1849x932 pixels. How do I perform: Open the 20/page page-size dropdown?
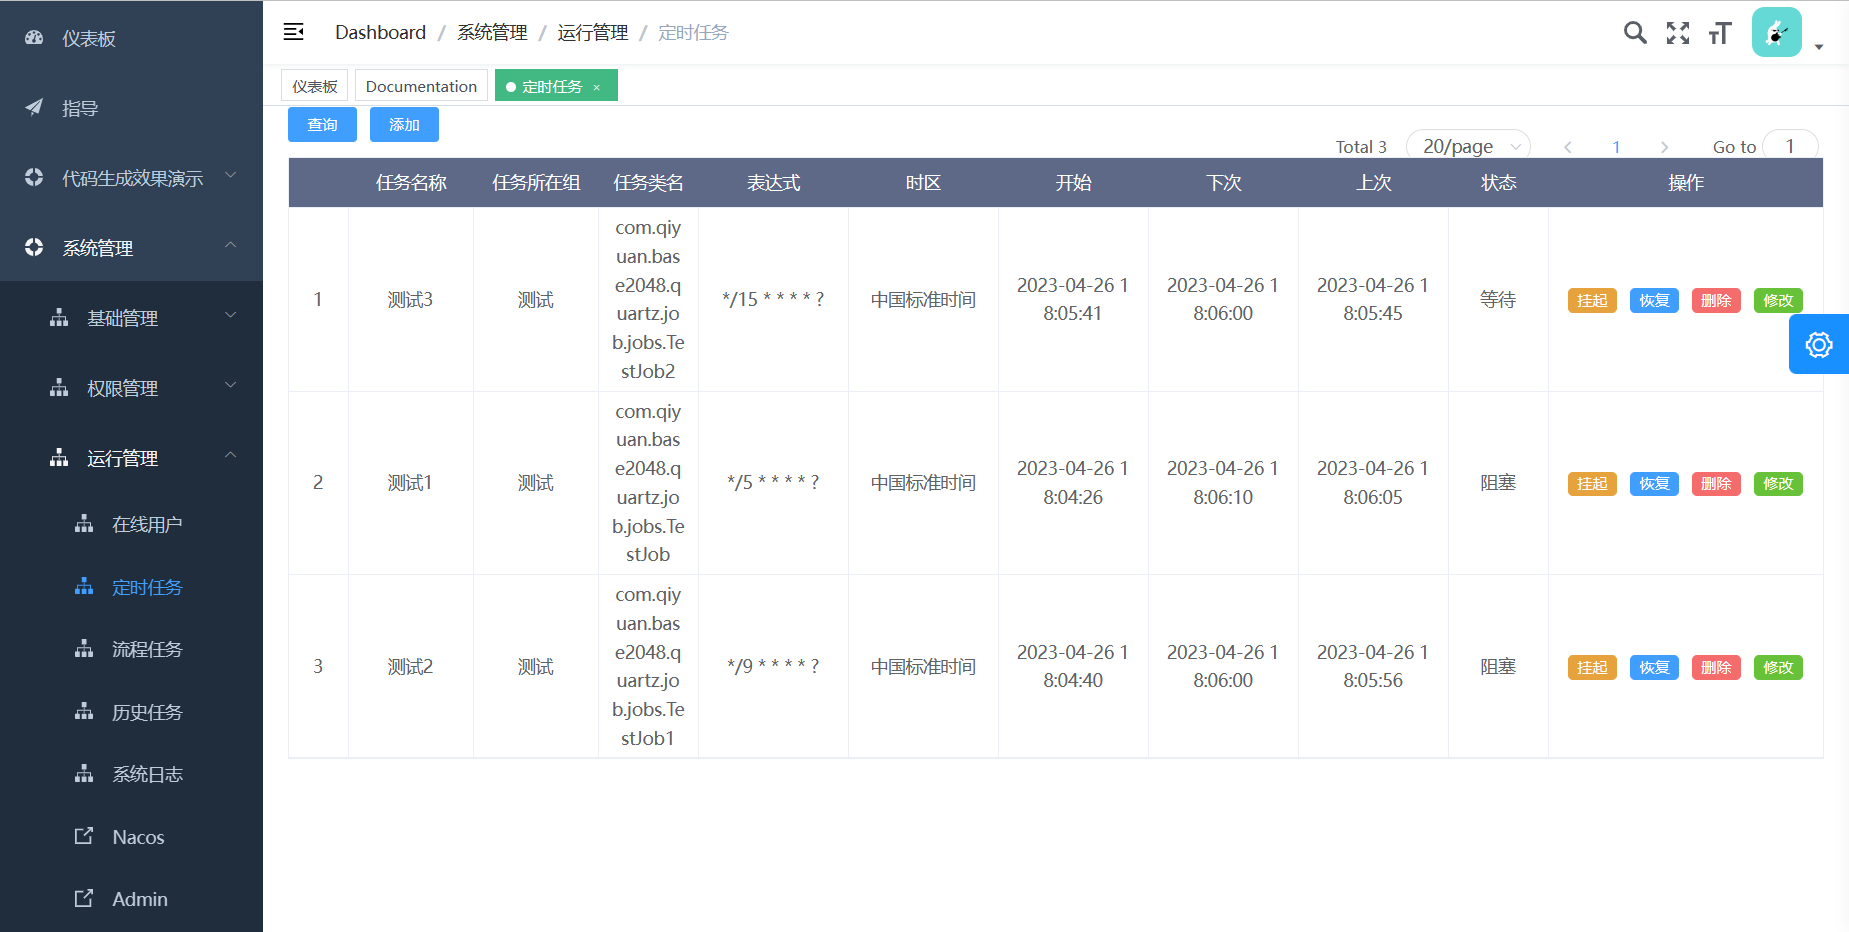click(x=1467, y=146)
